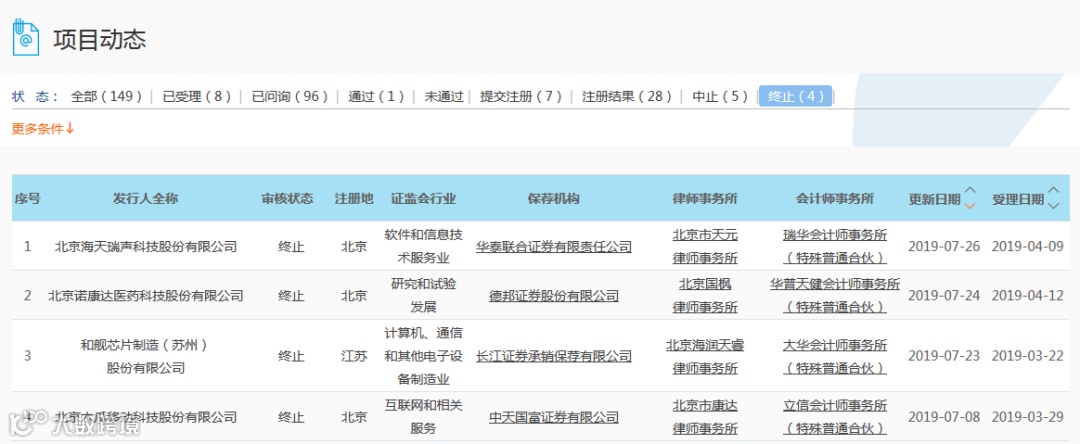1080x444 pixels.
Task: Sort by 更新日期 ascending arrow
Action: pos(970,190)
